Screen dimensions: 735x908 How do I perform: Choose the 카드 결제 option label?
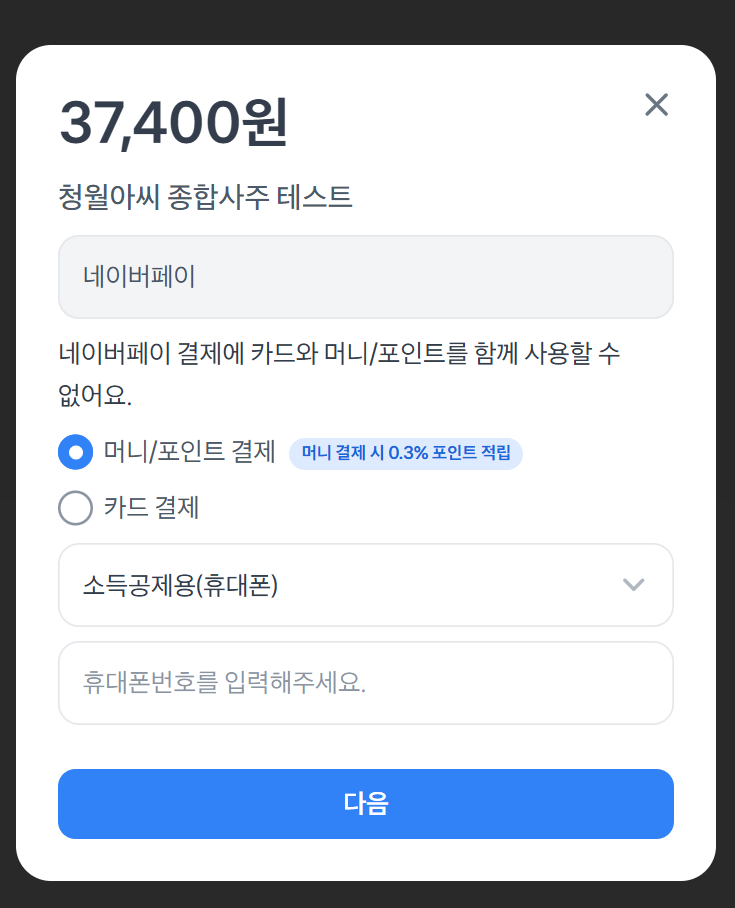point(152,508)
